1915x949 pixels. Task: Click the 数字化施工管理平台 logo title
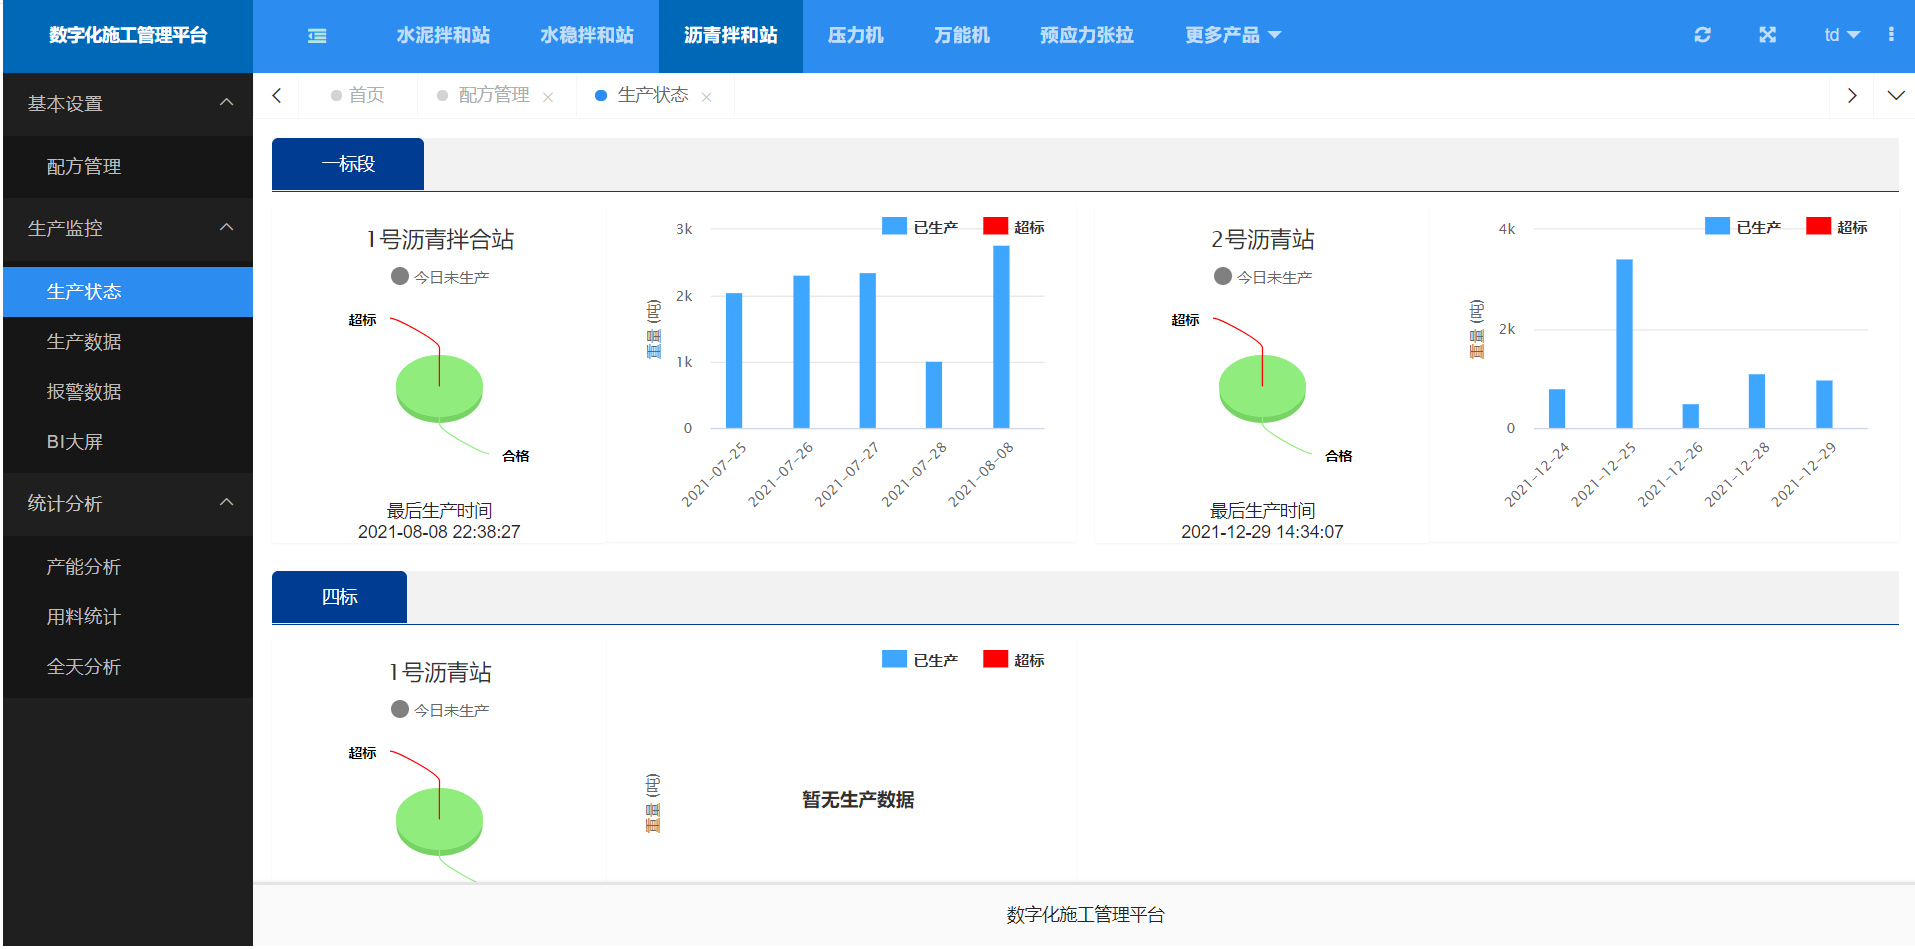click(128, 36)
